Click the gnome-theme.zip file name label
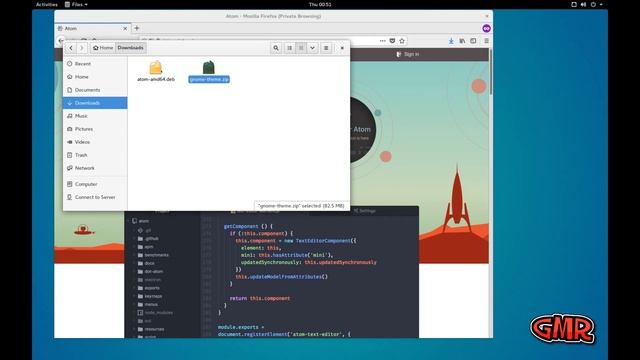Viewport: 640px width, 360px height. click(x=209, y=79)
